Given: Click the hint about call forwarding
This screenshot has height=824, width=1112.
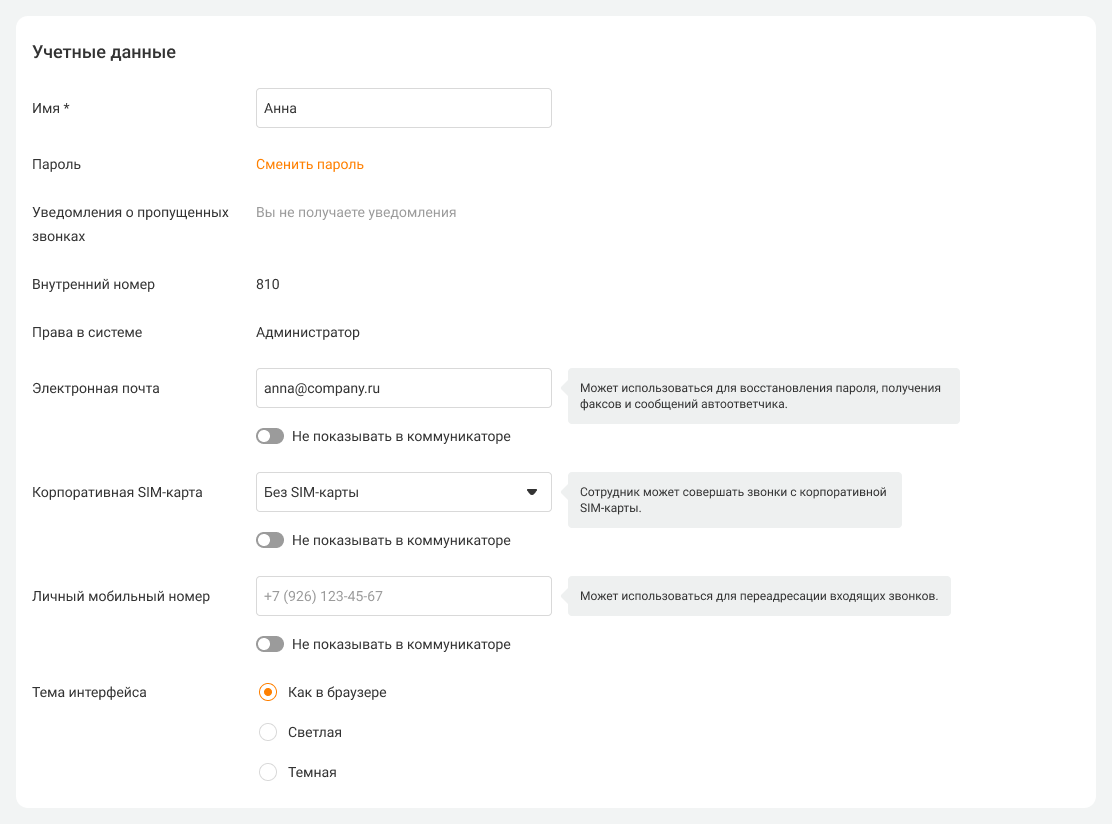Looking at the screenshot, I should pos(759,596).
